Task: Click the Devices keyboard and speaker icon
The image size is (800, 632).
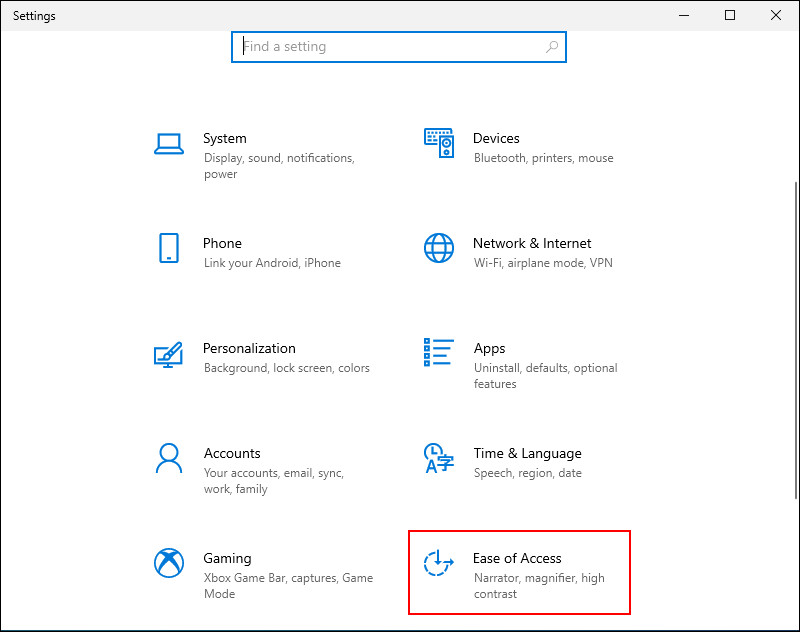Action: point(439,144)
